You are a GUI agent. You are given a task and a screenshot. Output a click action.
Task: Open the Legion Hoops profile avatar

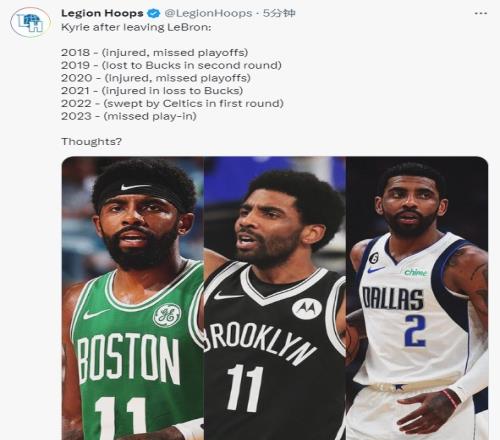pyautogui.click(x=31, y=22)
